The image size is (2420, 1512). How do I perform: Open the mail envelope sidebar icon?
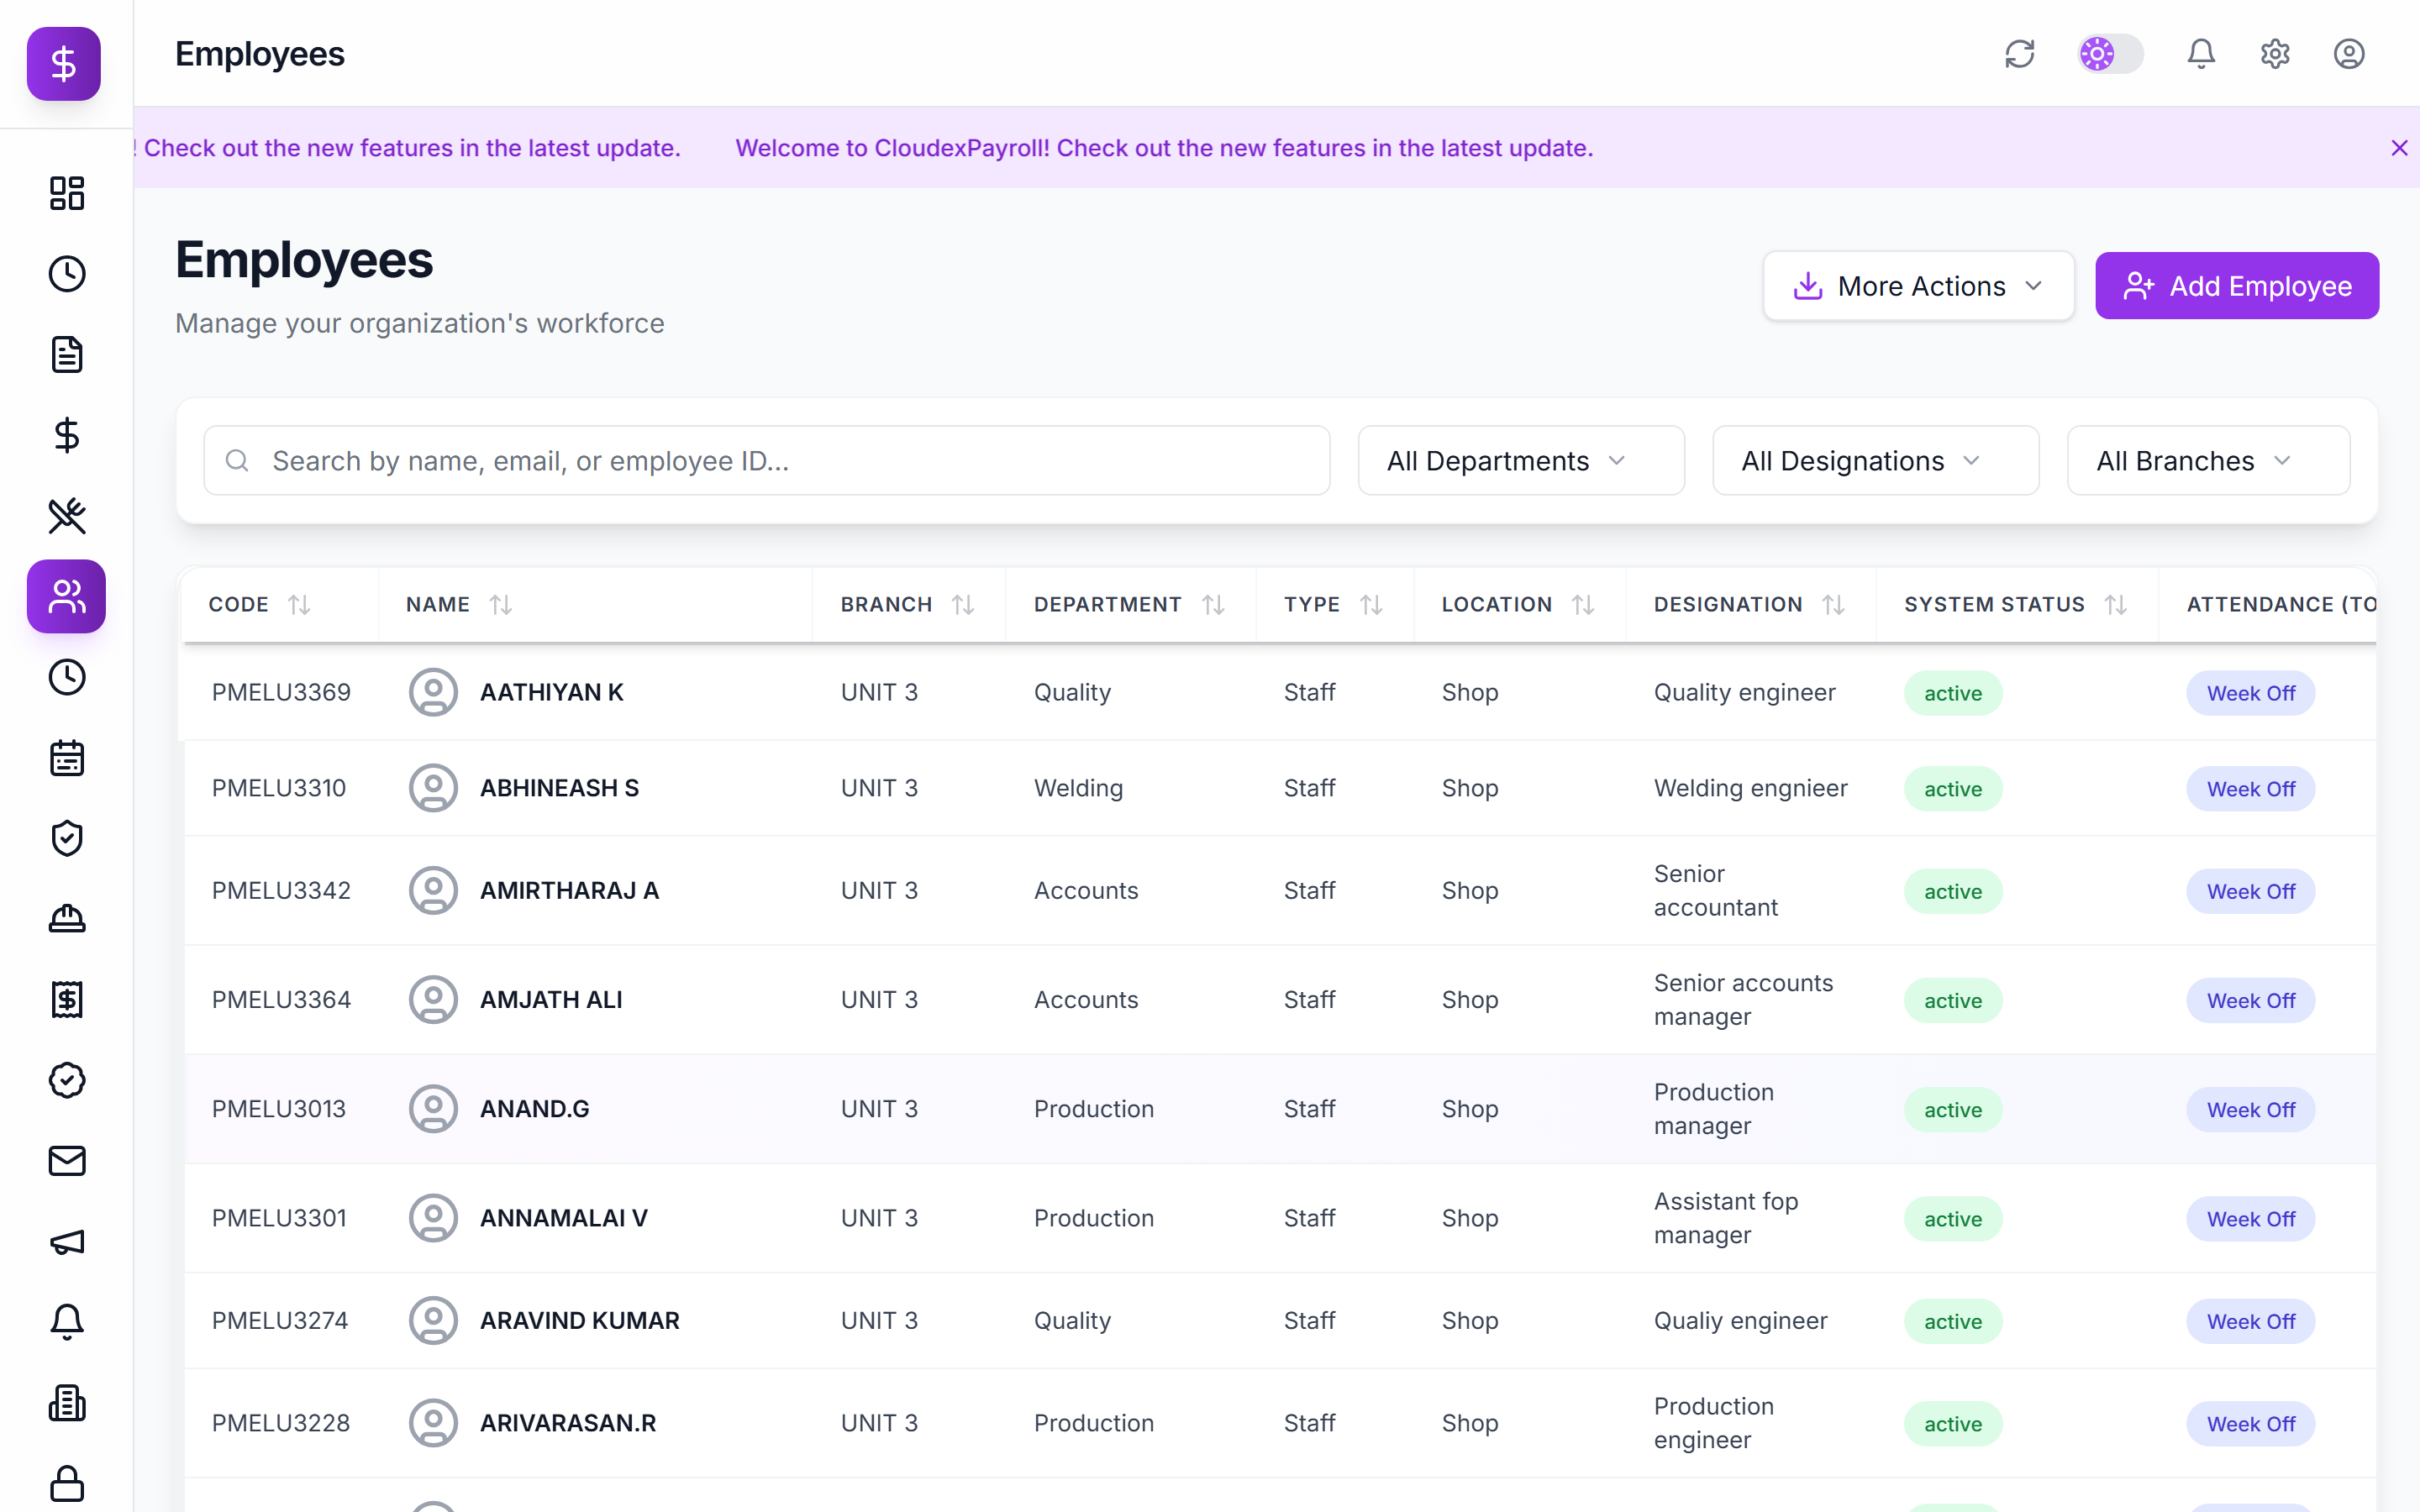pyautogui.click(x=66, y=1161)
